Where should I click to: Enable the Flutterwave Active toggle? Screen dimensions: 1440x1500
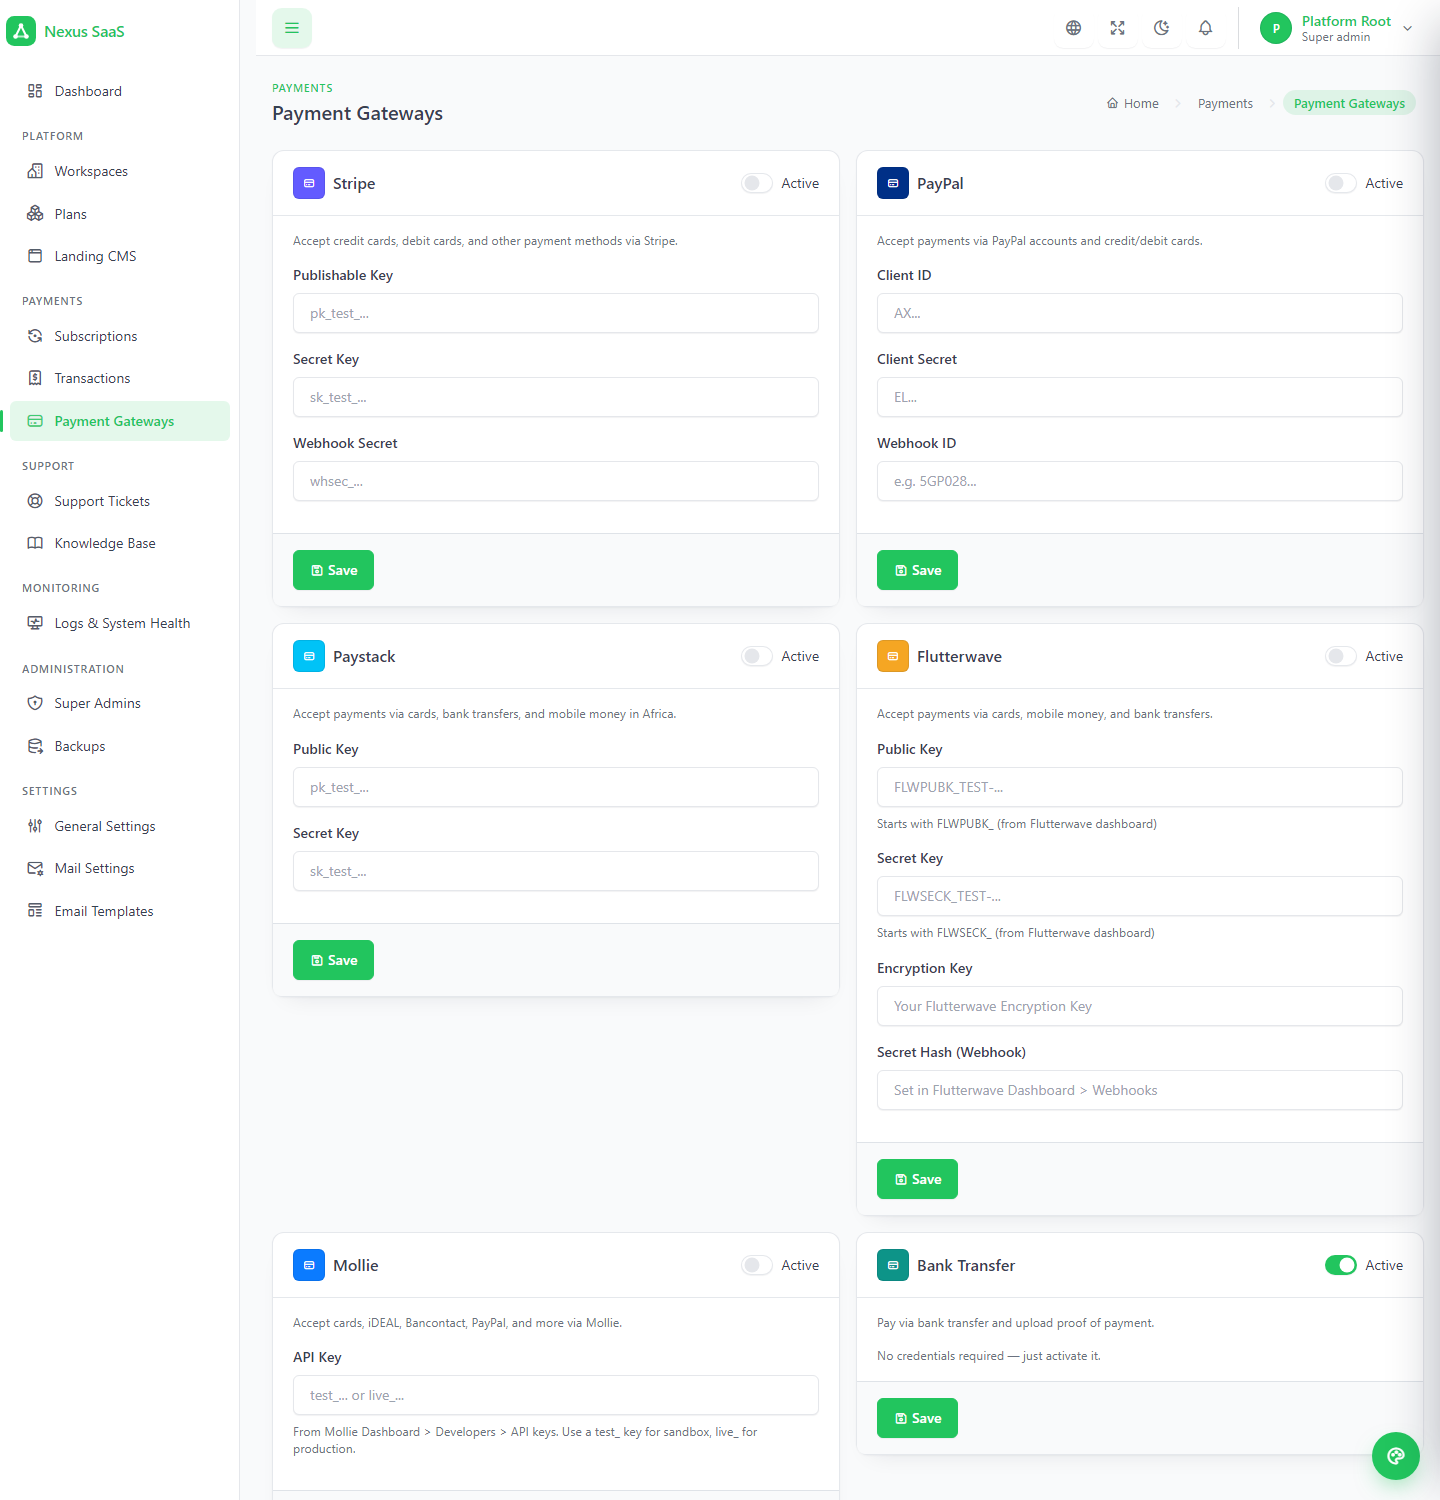[x=1341, y=656]
